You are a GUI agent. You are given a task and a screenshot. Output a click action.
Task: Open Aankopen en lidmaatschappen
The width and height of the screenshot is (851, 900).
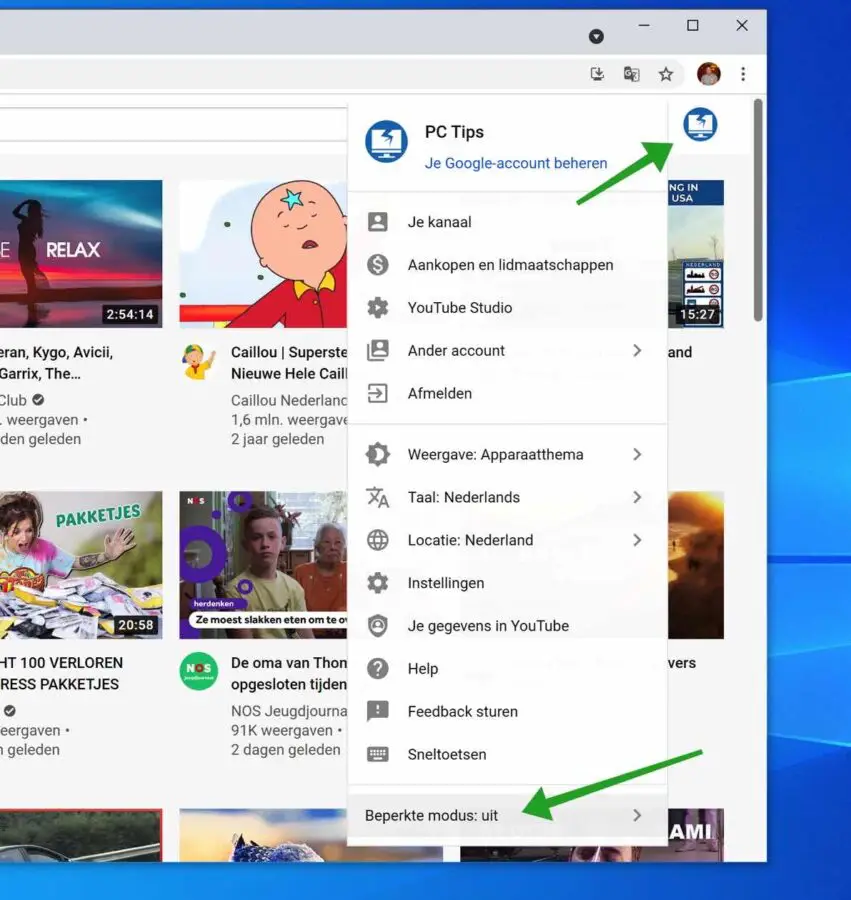click(x=507, y=265)
